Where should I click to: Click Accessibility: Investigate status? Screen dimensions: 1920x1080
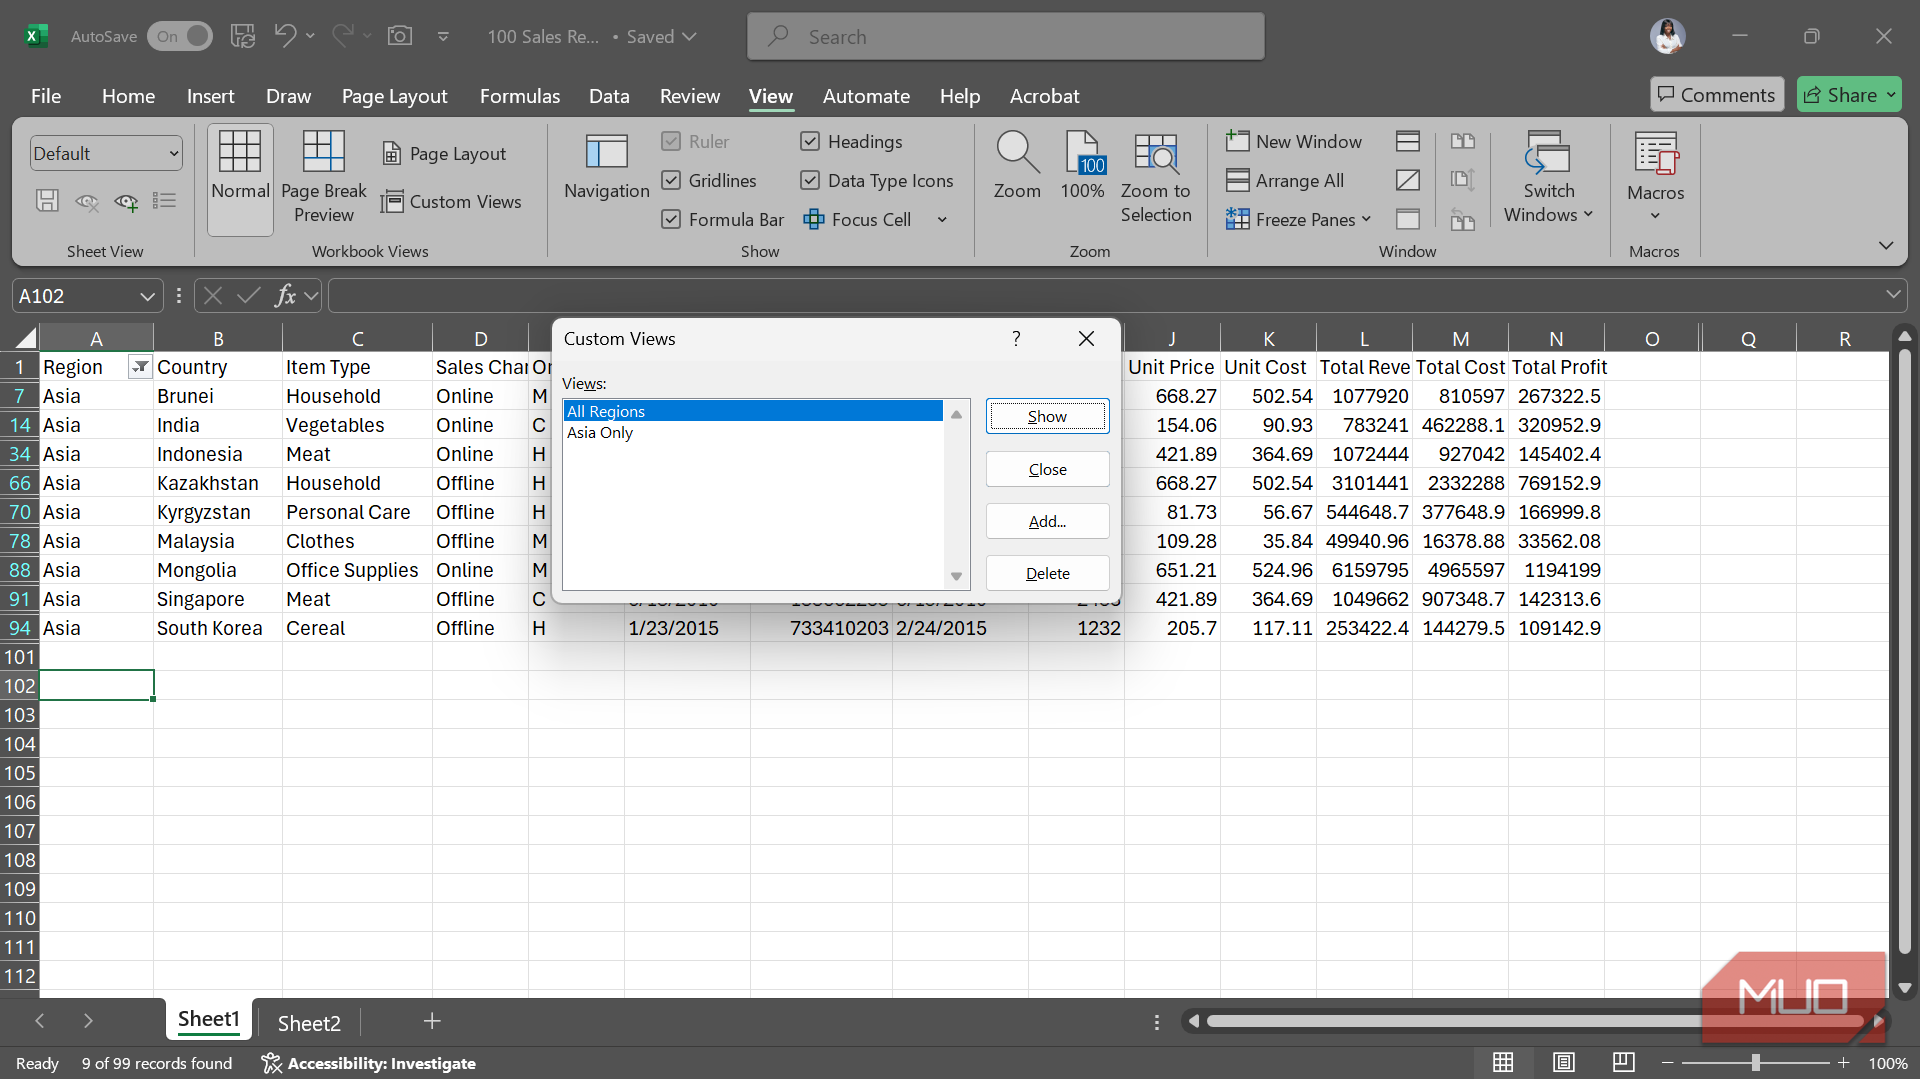point(369,1063)
